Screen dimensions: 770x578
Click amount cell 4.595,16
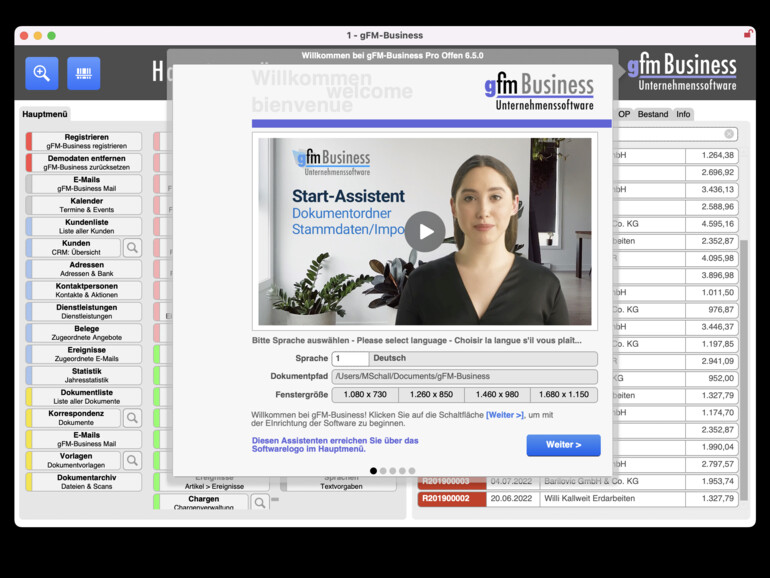tap(712, 224)
